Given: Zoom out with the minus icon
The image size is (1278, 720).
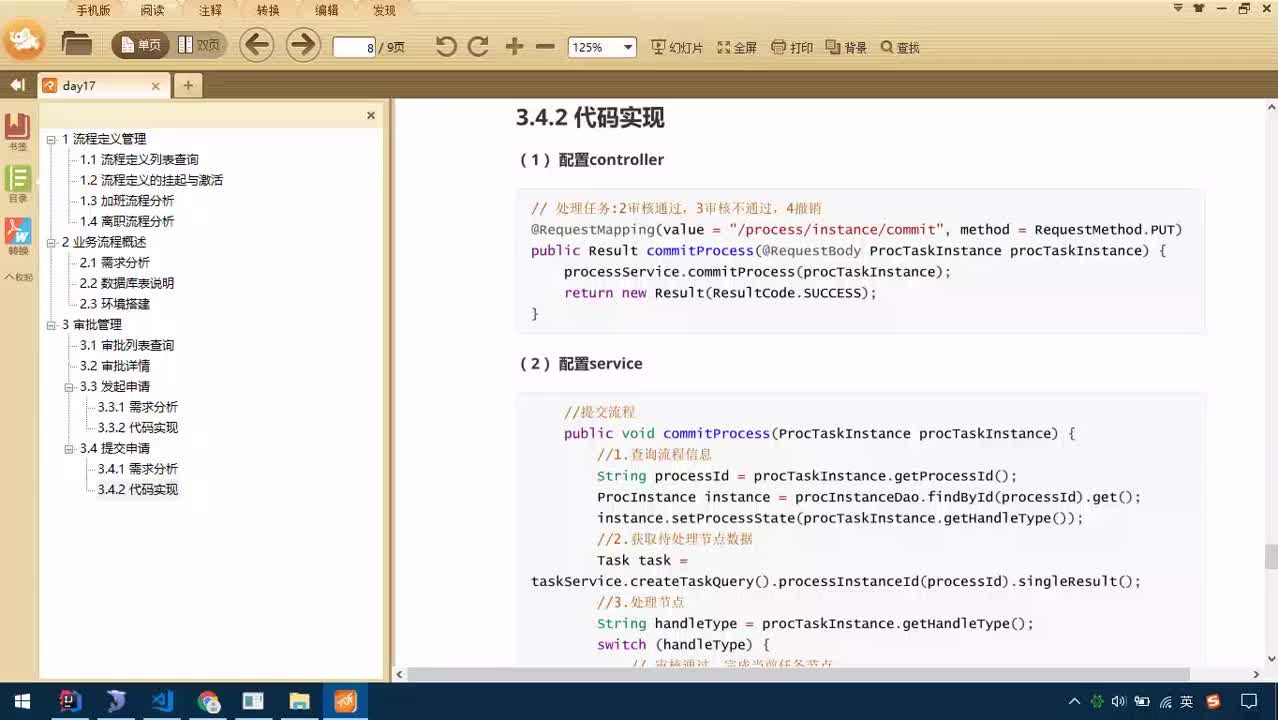Looking at the screenshot, I should coord(545,46).
